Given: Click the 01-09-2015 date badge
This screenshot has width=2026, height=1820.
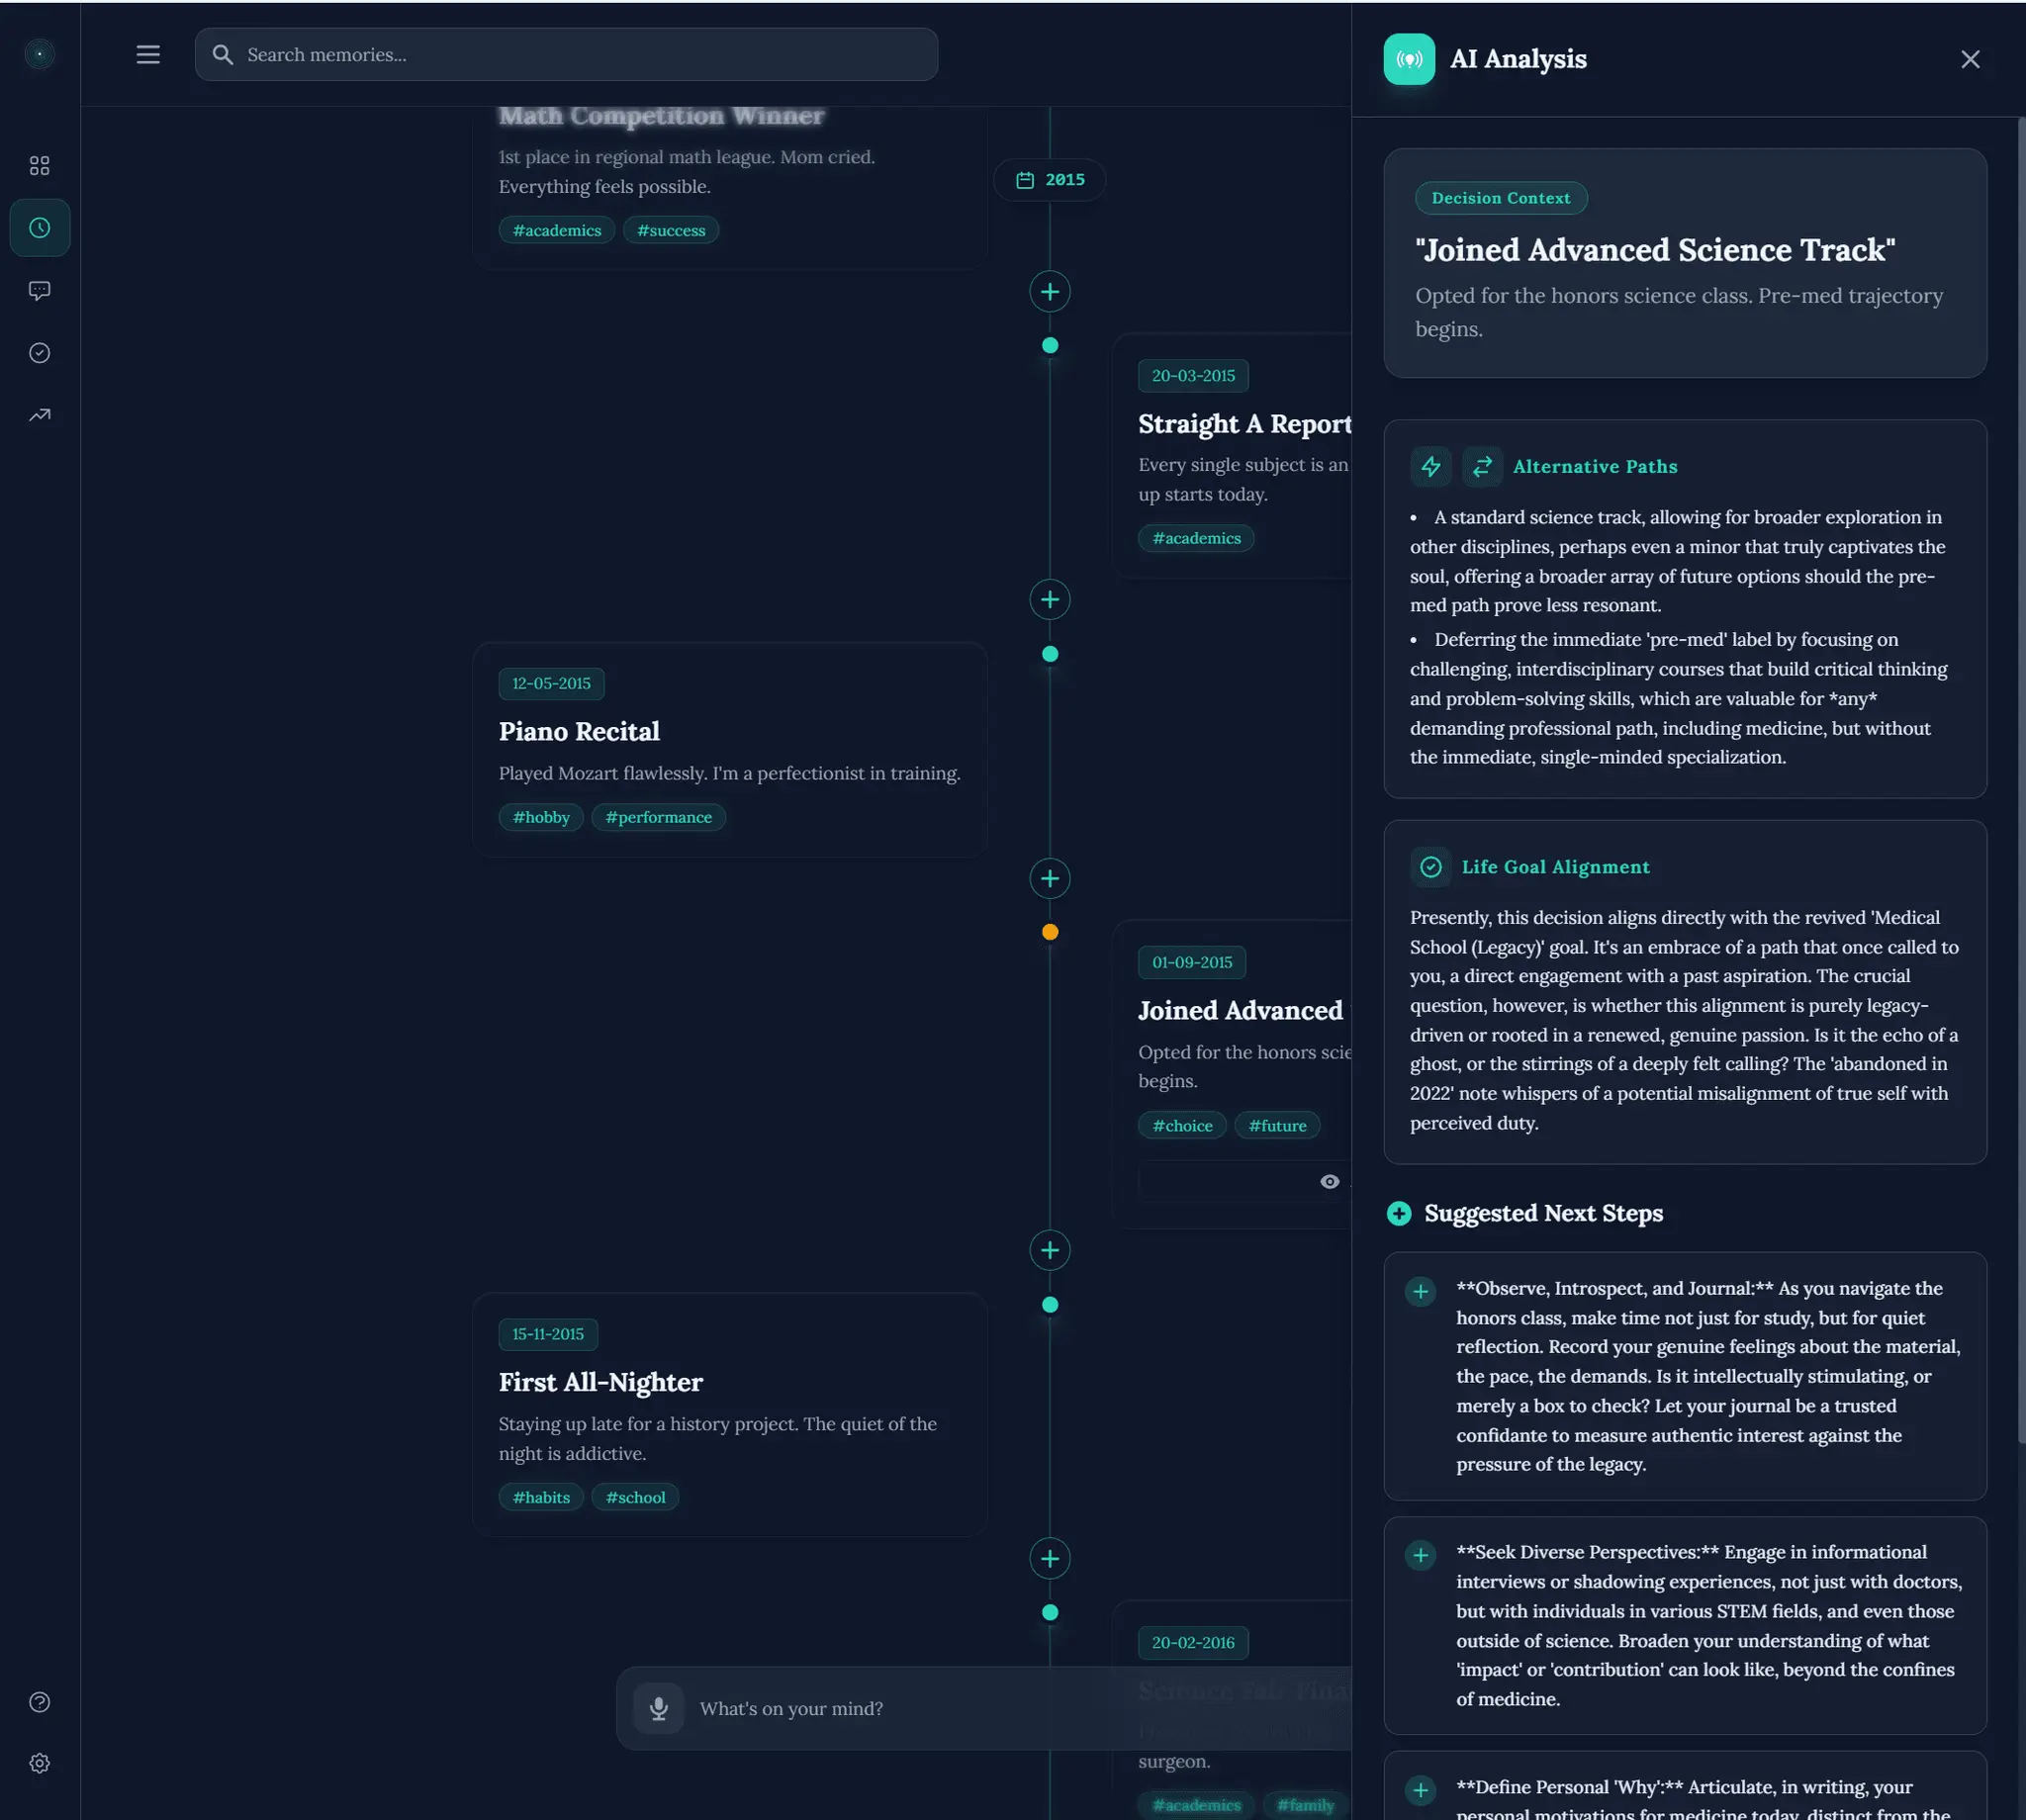Looking at the screenshot, I should pos(1192,963).
